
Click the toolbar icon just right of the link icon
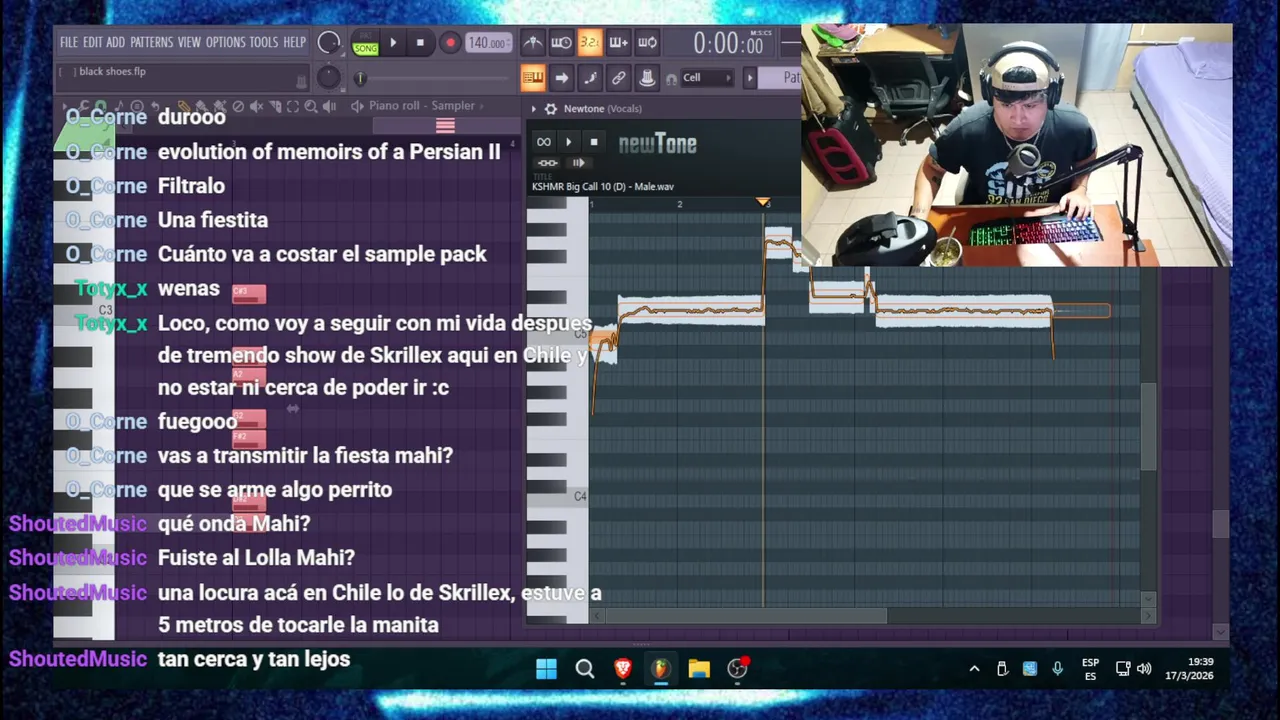tap(647, 78)
